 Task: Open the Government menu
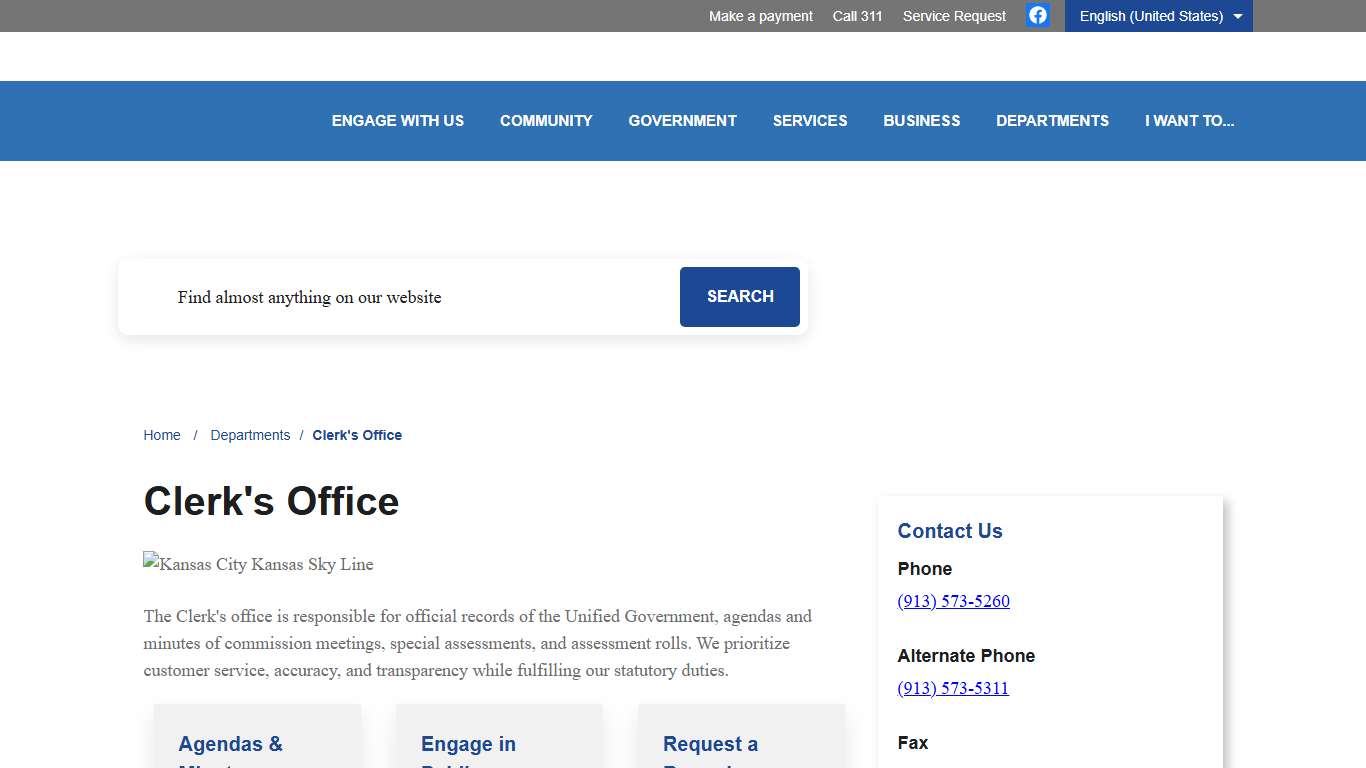[682, 121]
